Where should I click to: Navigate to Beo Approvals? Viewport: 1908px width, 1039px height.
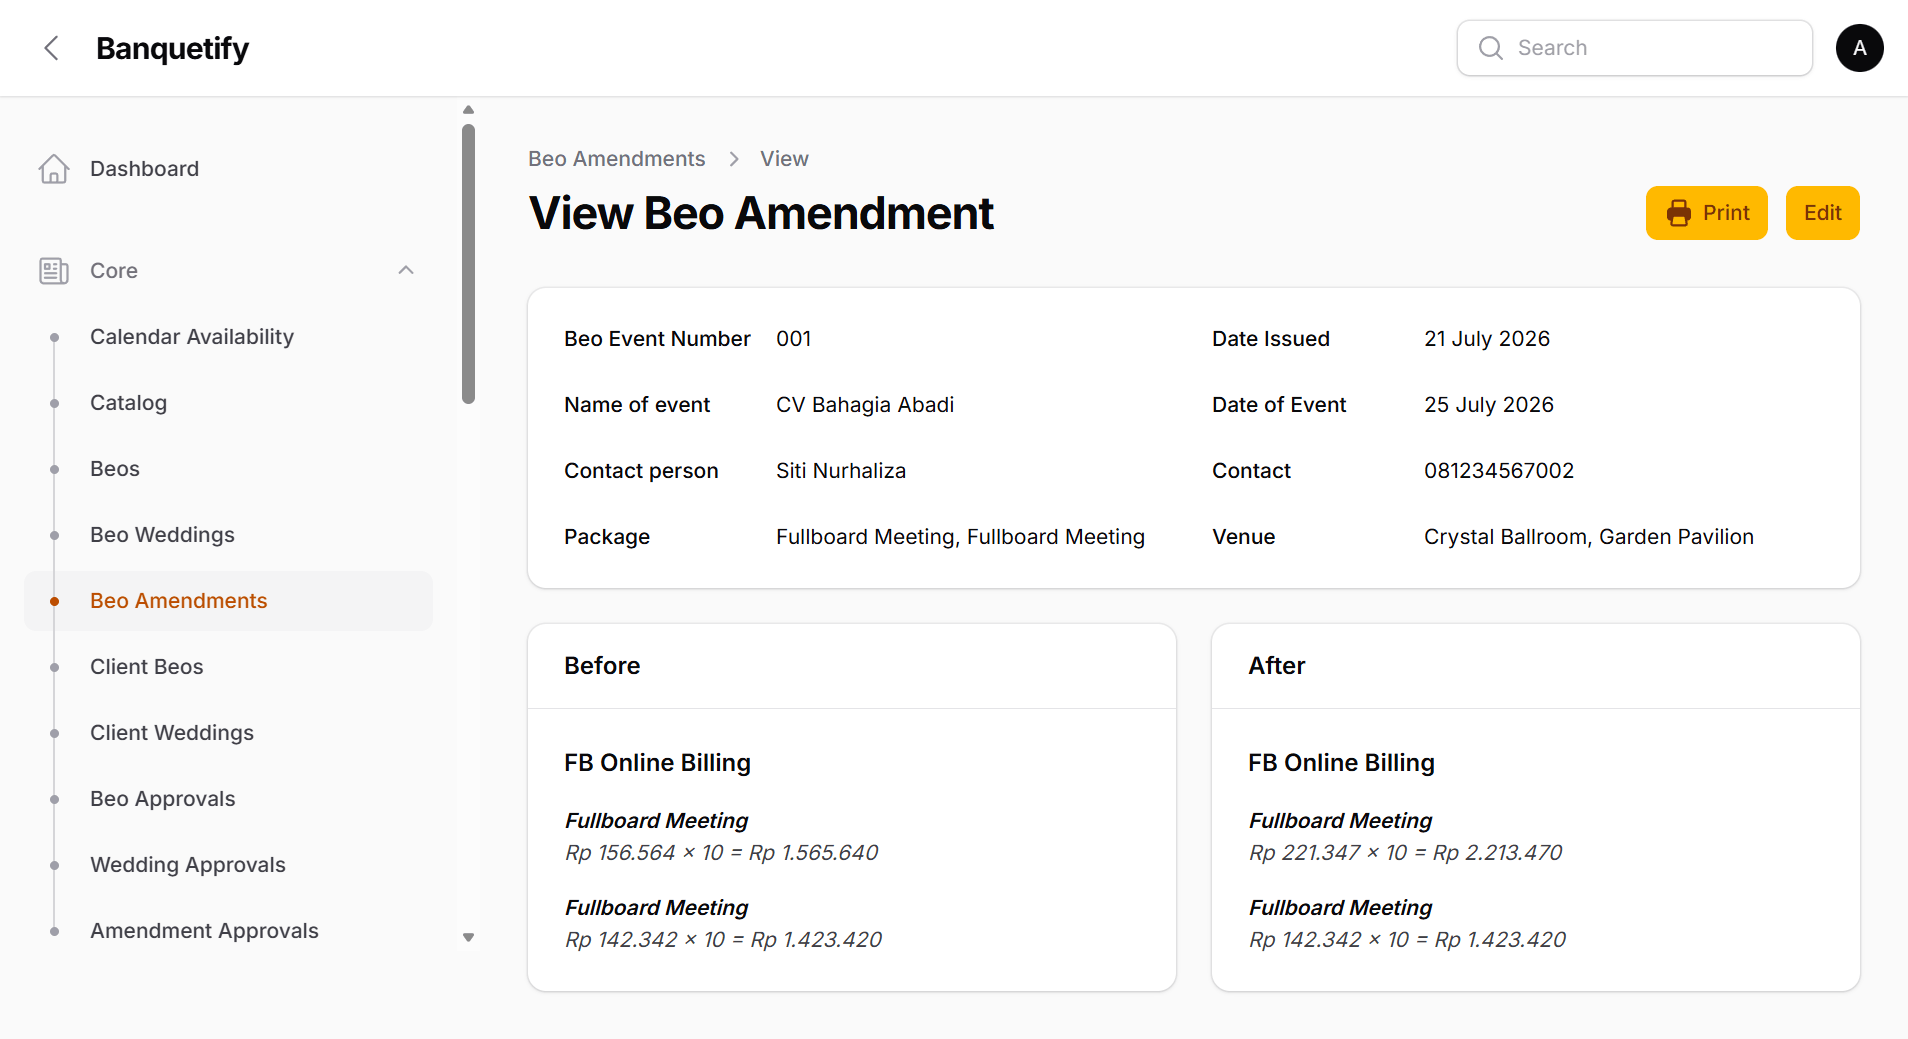162,799
